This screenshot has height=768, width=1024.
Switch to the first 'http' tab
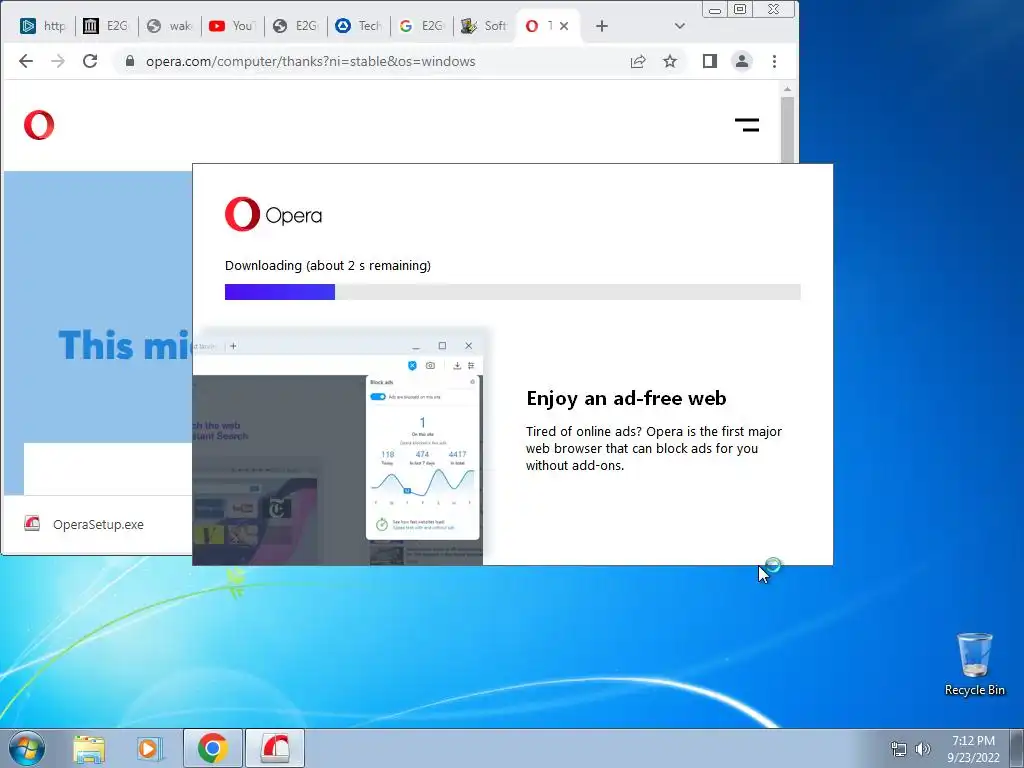(43, 26)
